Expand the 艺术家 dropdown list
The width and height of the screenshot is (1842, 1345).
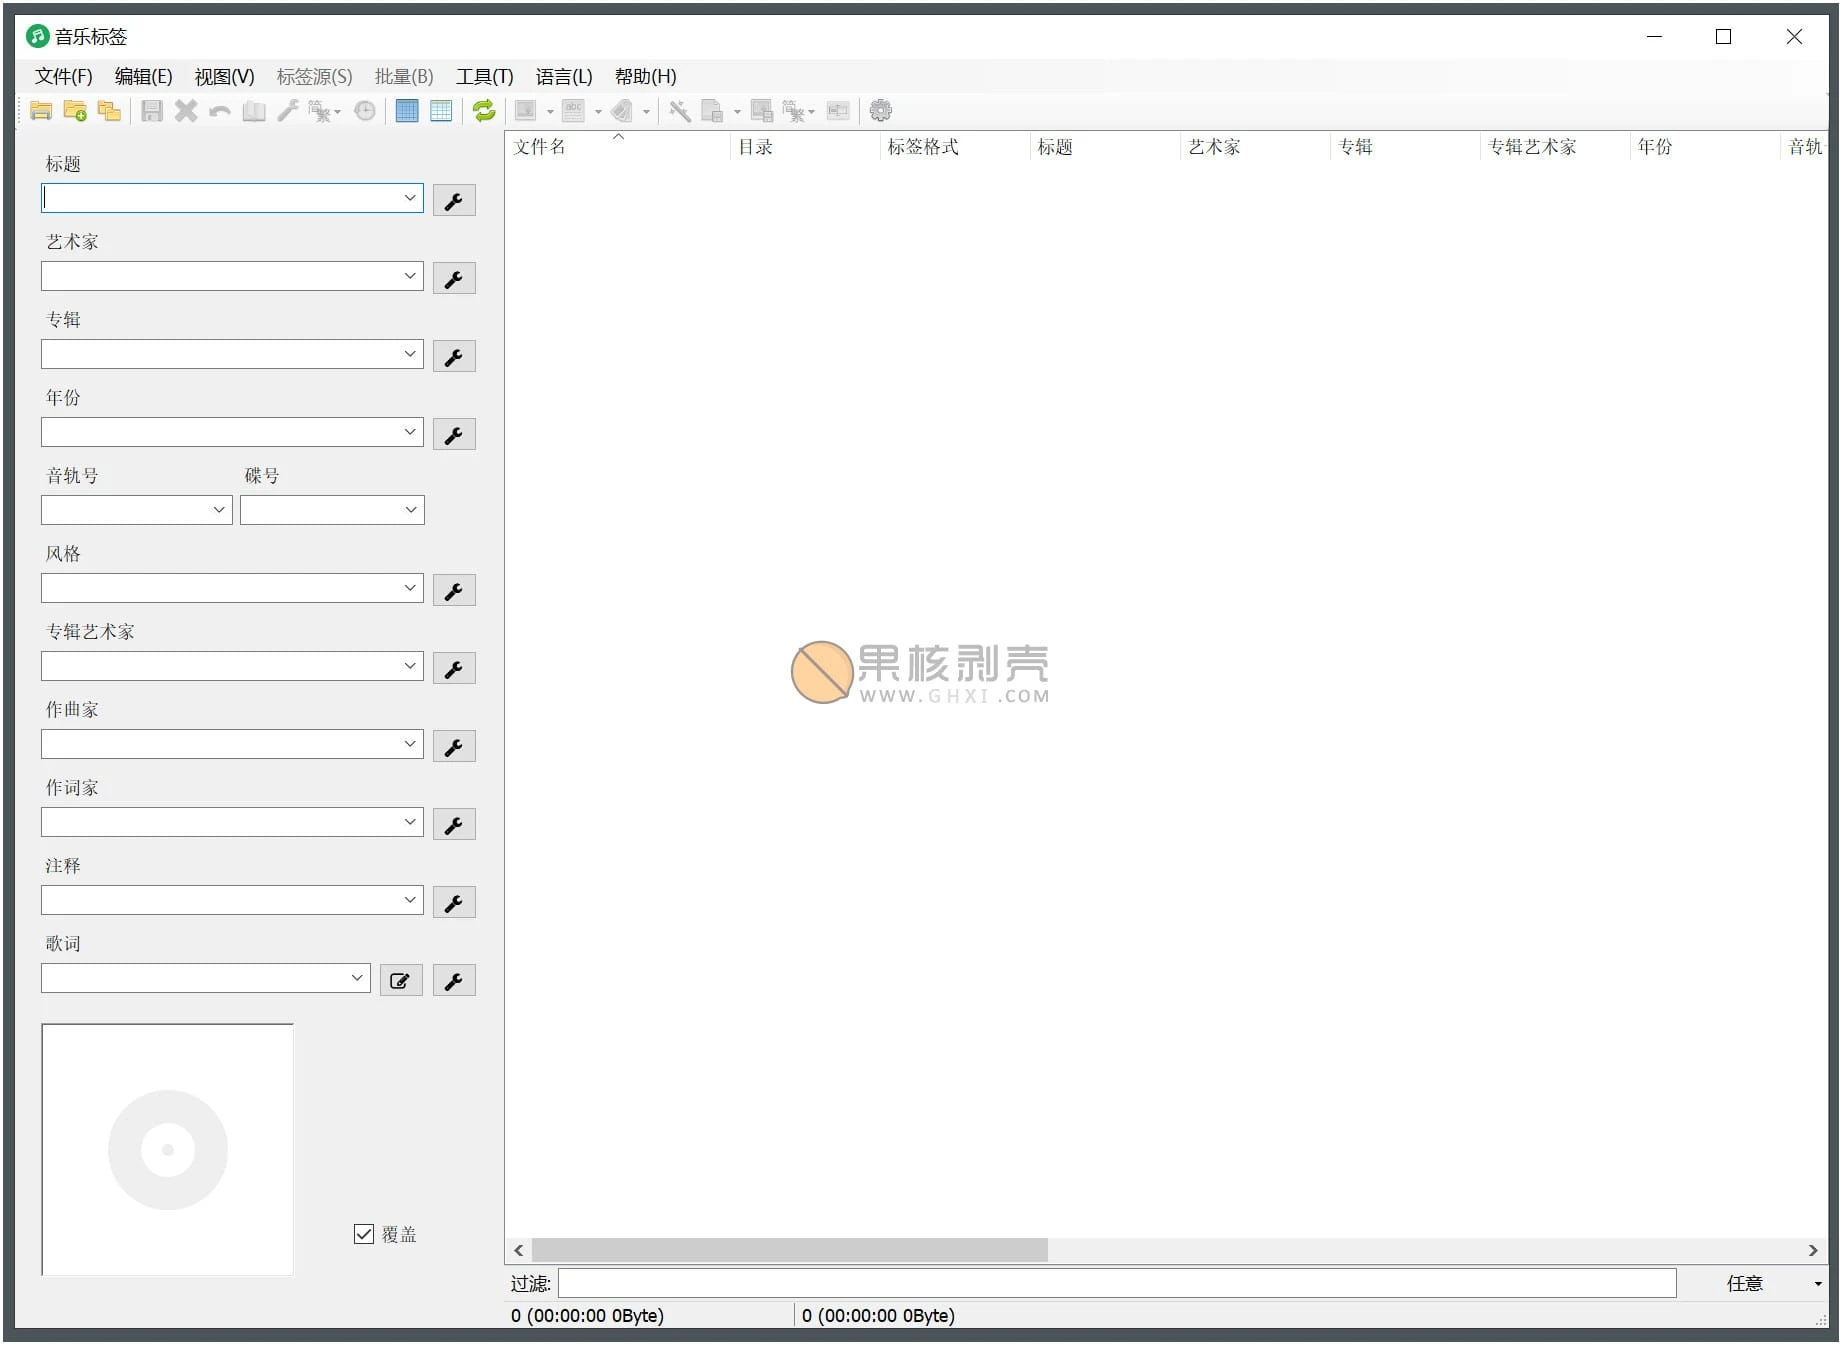(410, 276)
